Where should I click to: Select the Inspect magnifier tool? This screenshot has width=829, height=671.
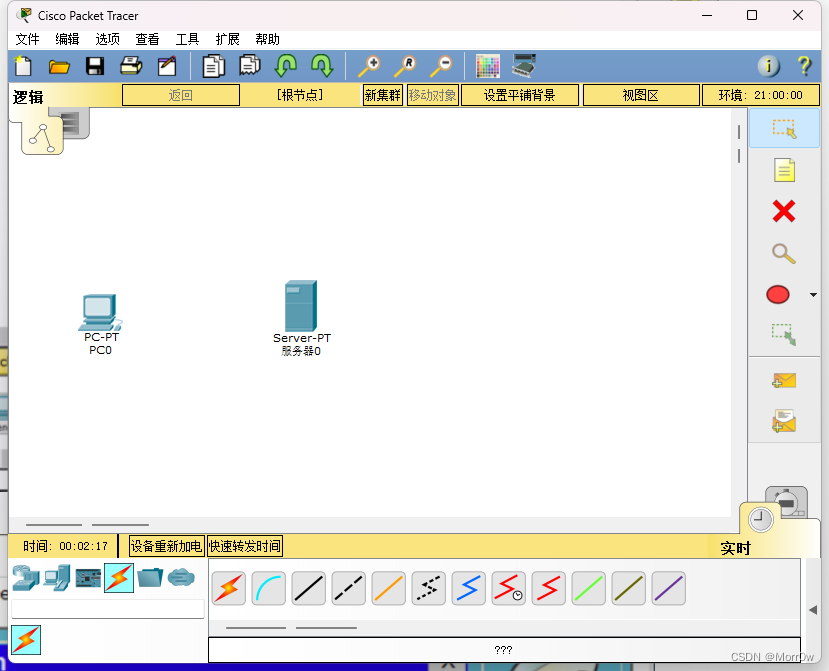(x=784, y=253)
